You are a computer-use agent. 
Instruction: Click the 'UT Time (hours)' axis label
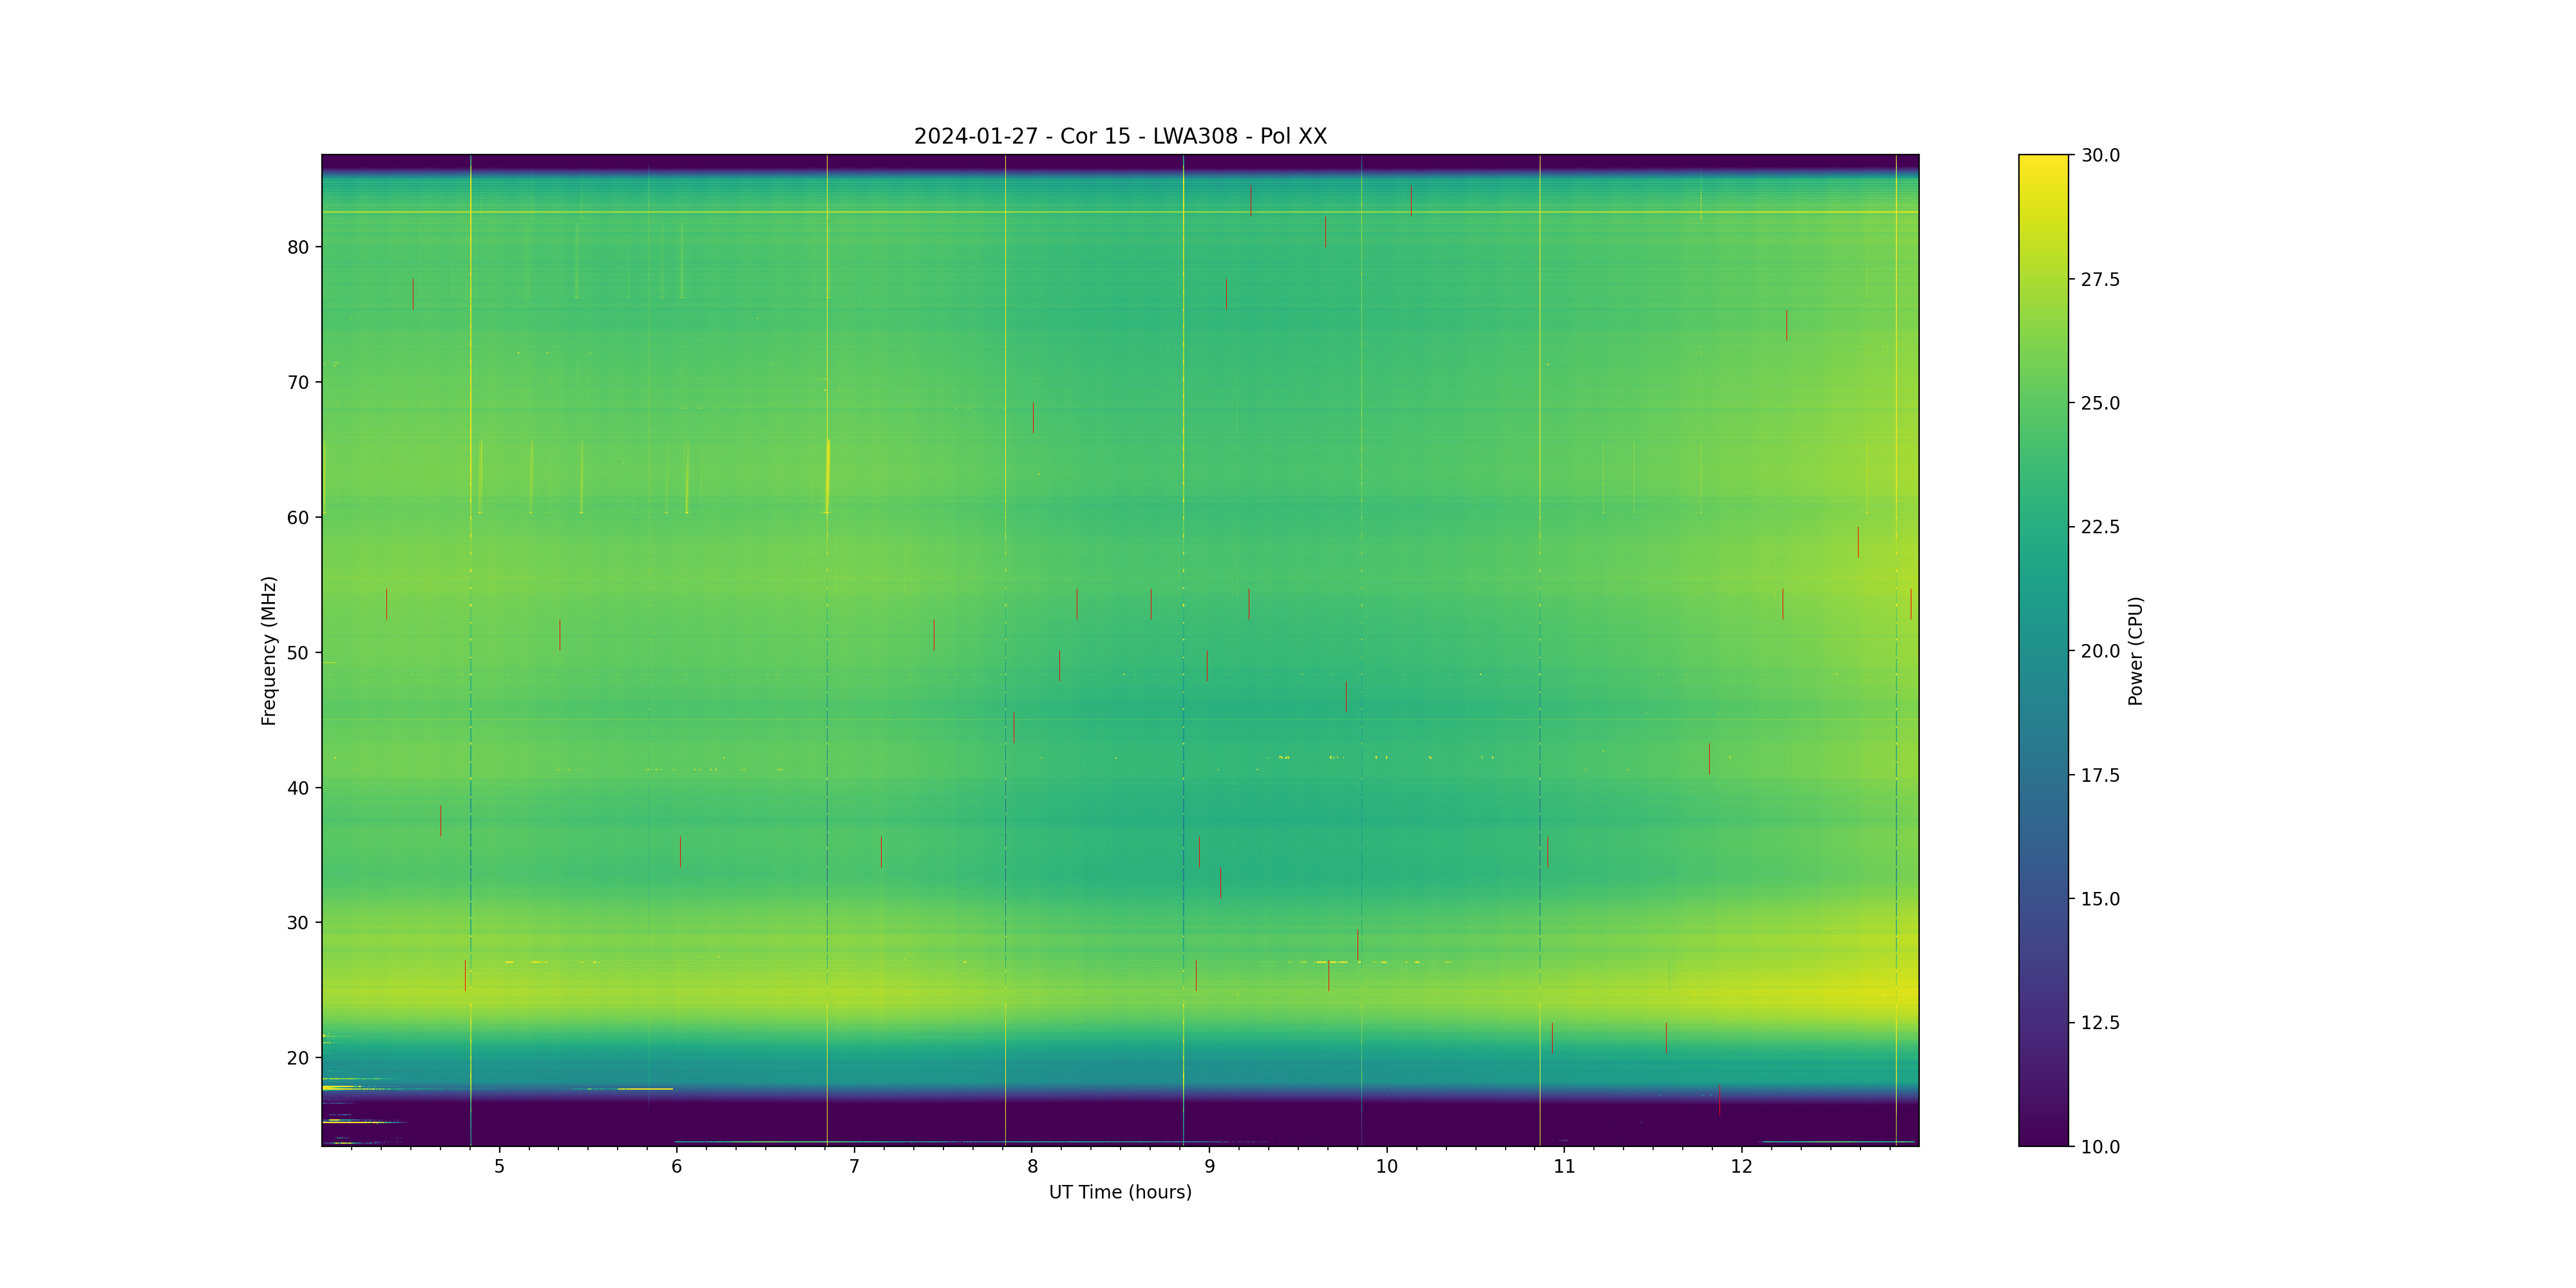pyautogui.click(x=1120, y=1192)
